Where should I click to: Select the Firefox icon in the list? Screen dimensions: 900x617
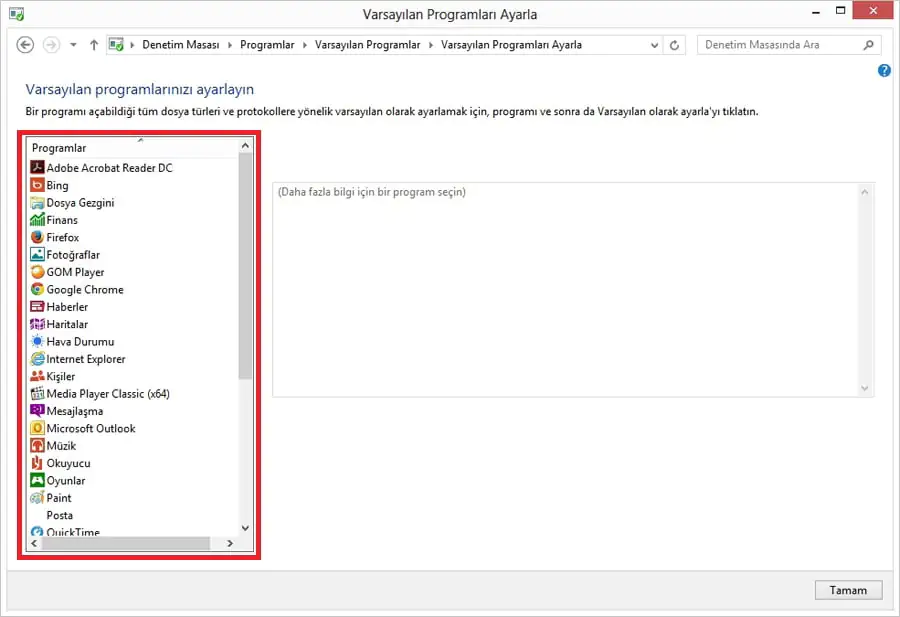click(37, 237)
